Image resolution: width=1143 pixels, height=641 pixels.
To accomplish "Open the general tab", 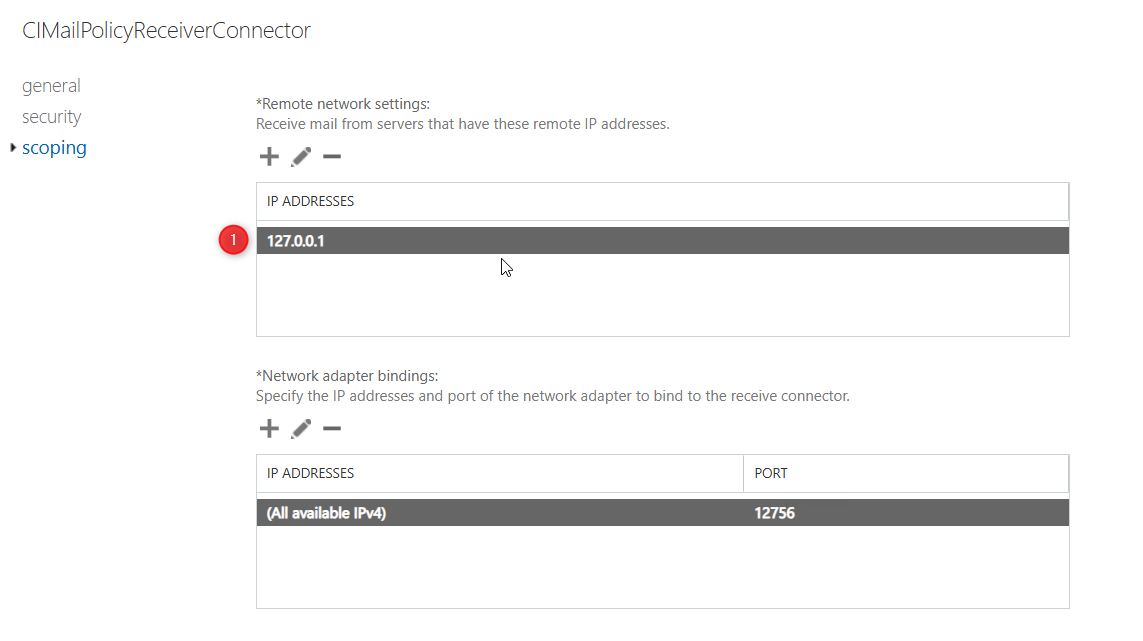I will point(51,86).
